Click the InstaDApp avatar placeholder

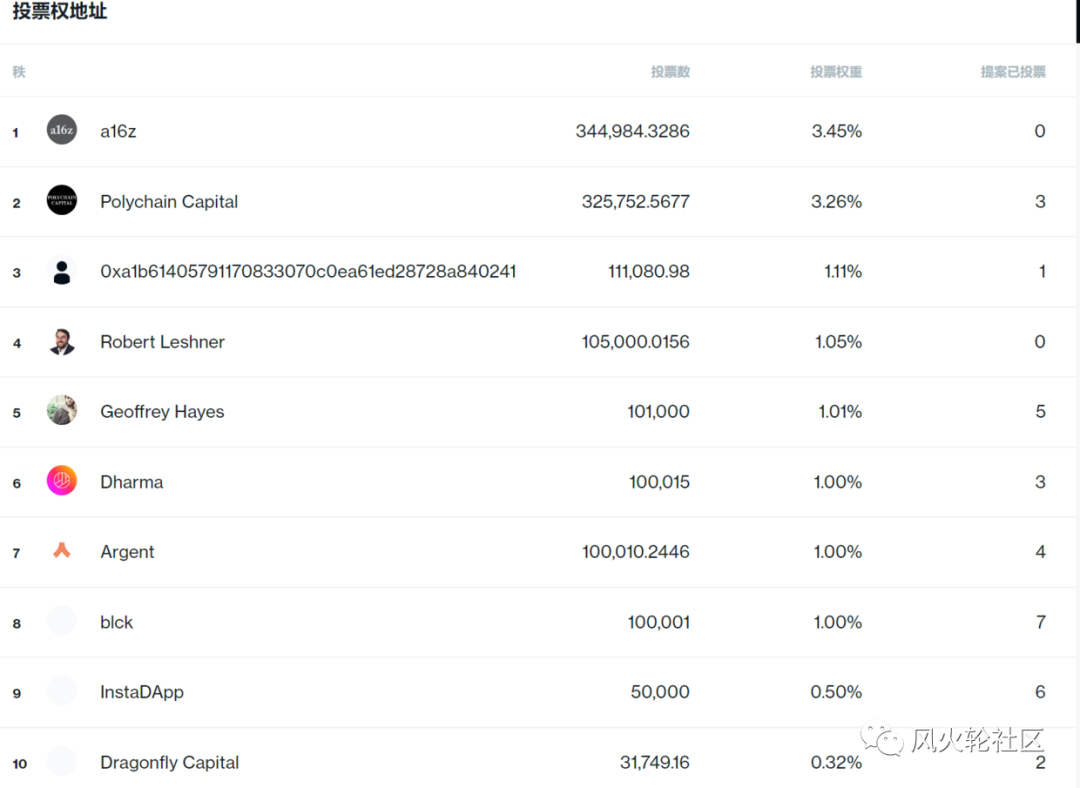point(61,690)
